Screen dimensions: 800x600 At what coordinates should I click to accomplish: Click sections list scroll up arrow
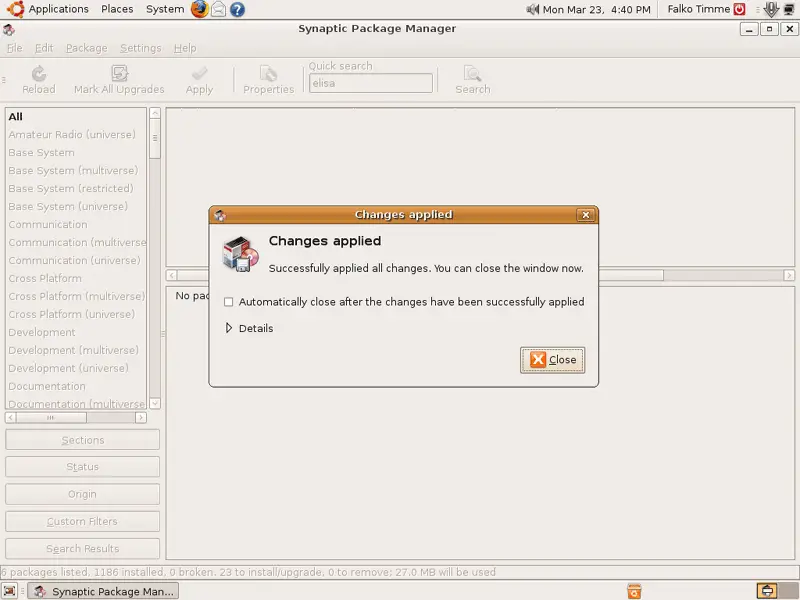pyautogui.click(x=155, y=113)
